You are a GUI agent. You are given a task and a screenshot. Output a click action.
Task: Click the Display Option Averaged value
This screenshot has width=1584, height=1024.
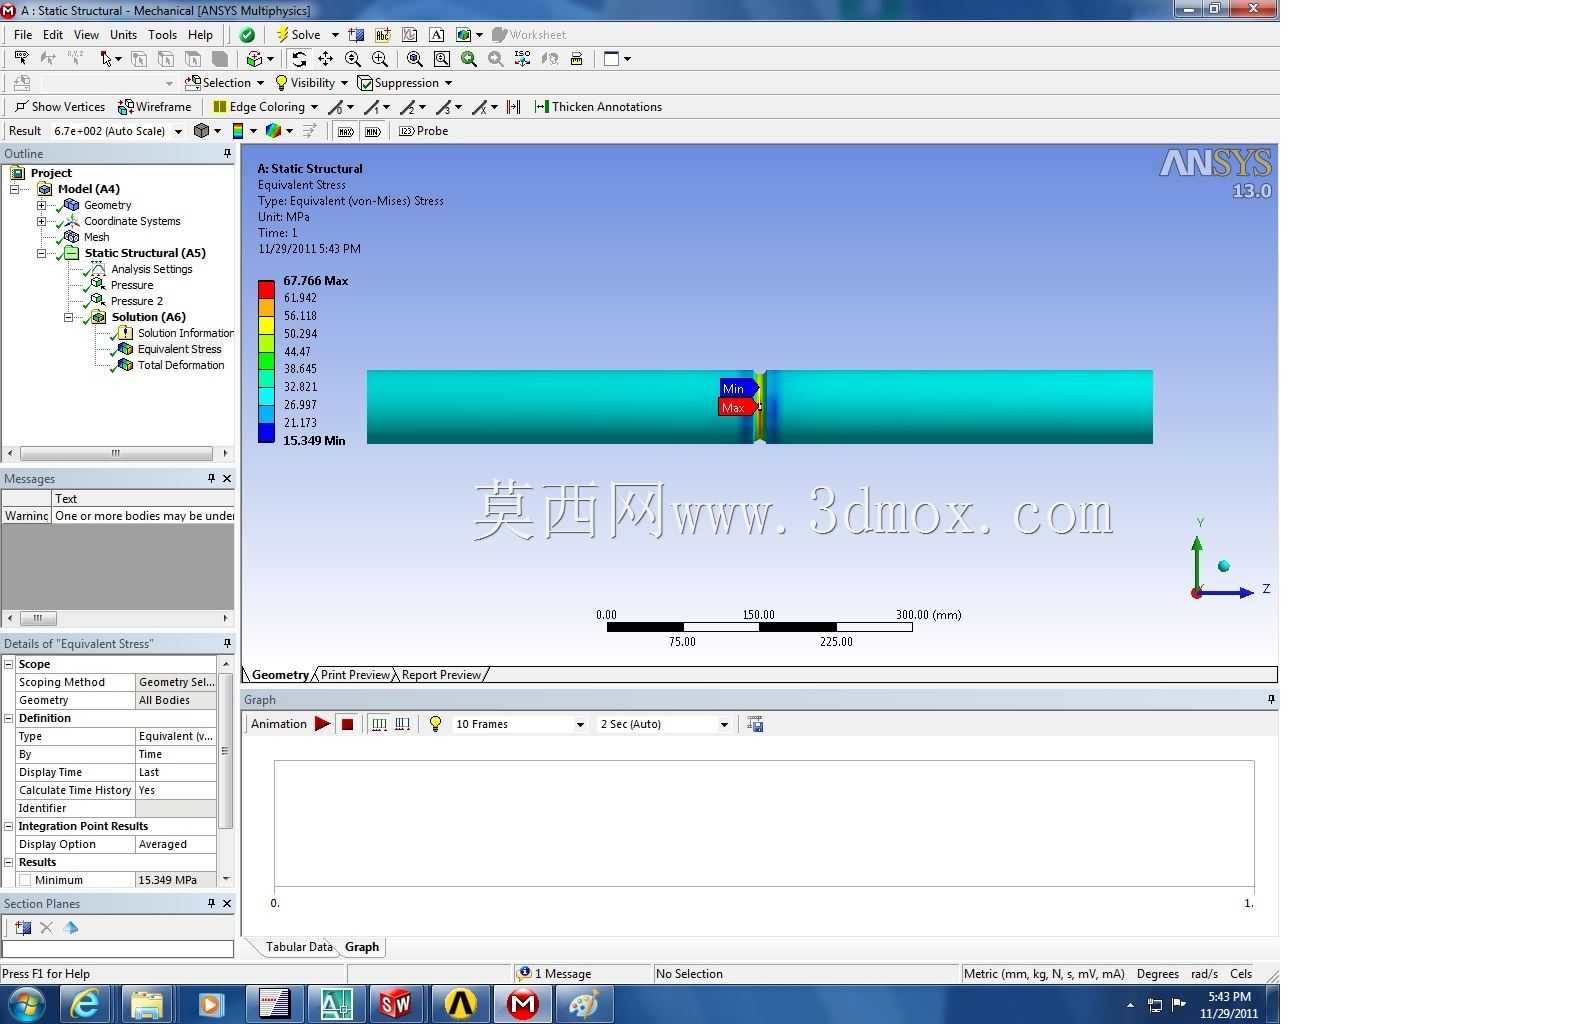coord(175,844)
